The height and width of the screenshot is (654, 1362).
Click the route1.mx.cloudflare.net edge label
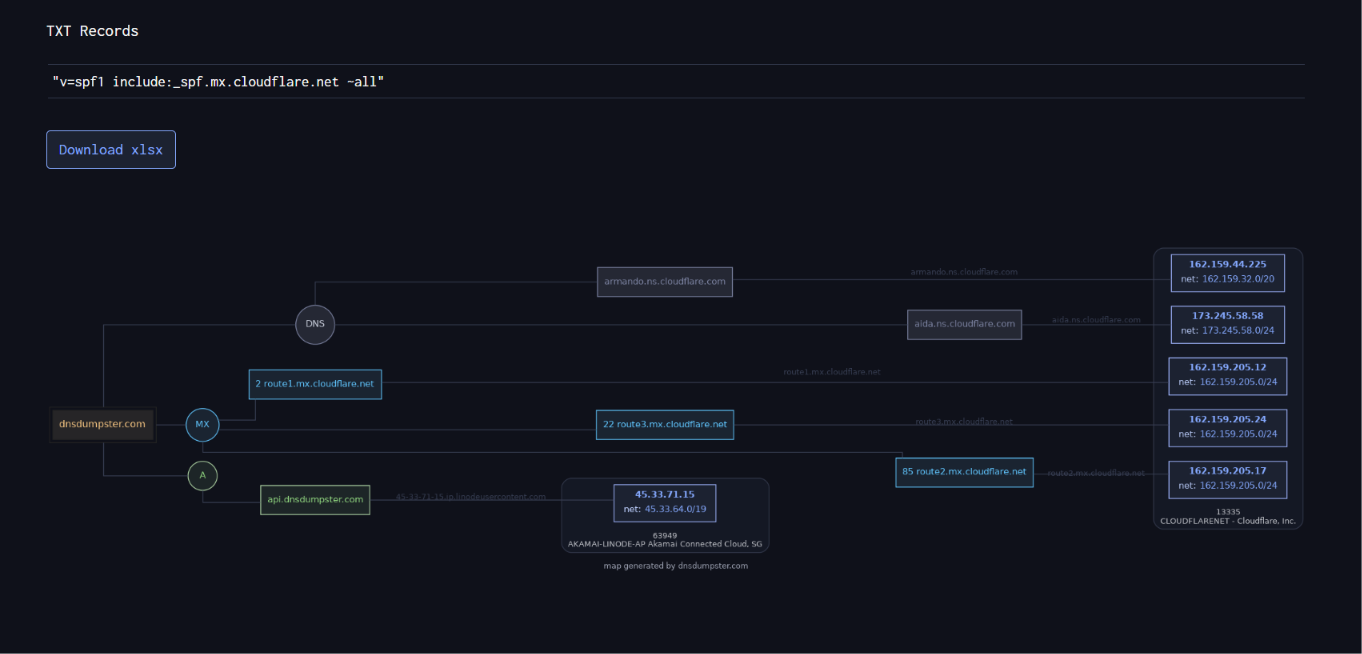pyautogui.click(x=832, y=372)
